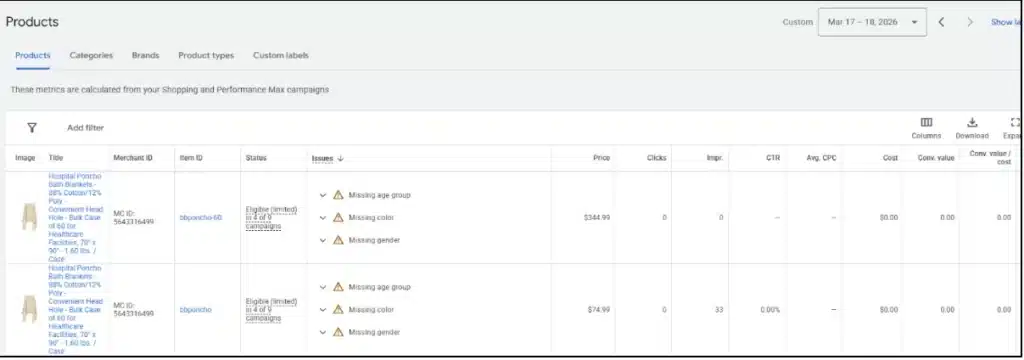Go to previous date range
Screen dimensions: 1024x360
click(x=941, y=22)
